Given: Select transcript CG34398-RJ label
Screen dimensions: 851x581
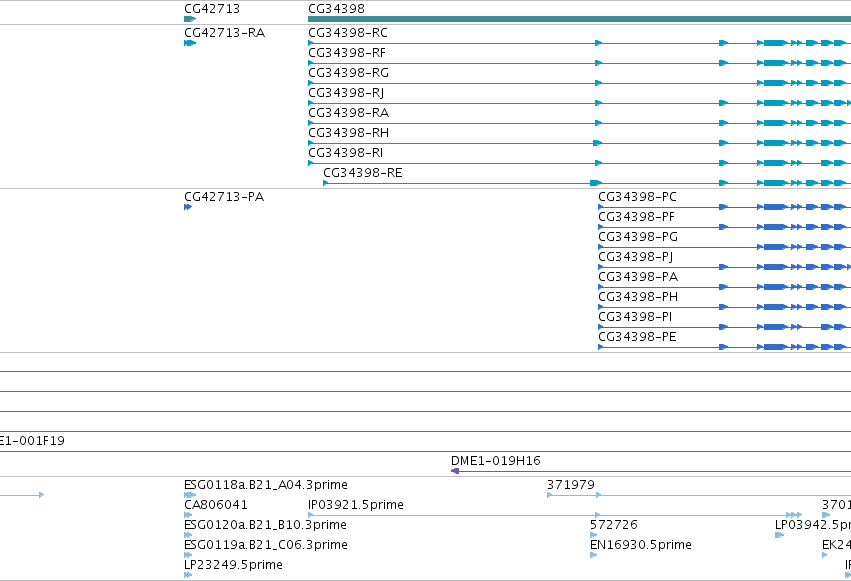Looking at the screenshot, I should (346, 93).
